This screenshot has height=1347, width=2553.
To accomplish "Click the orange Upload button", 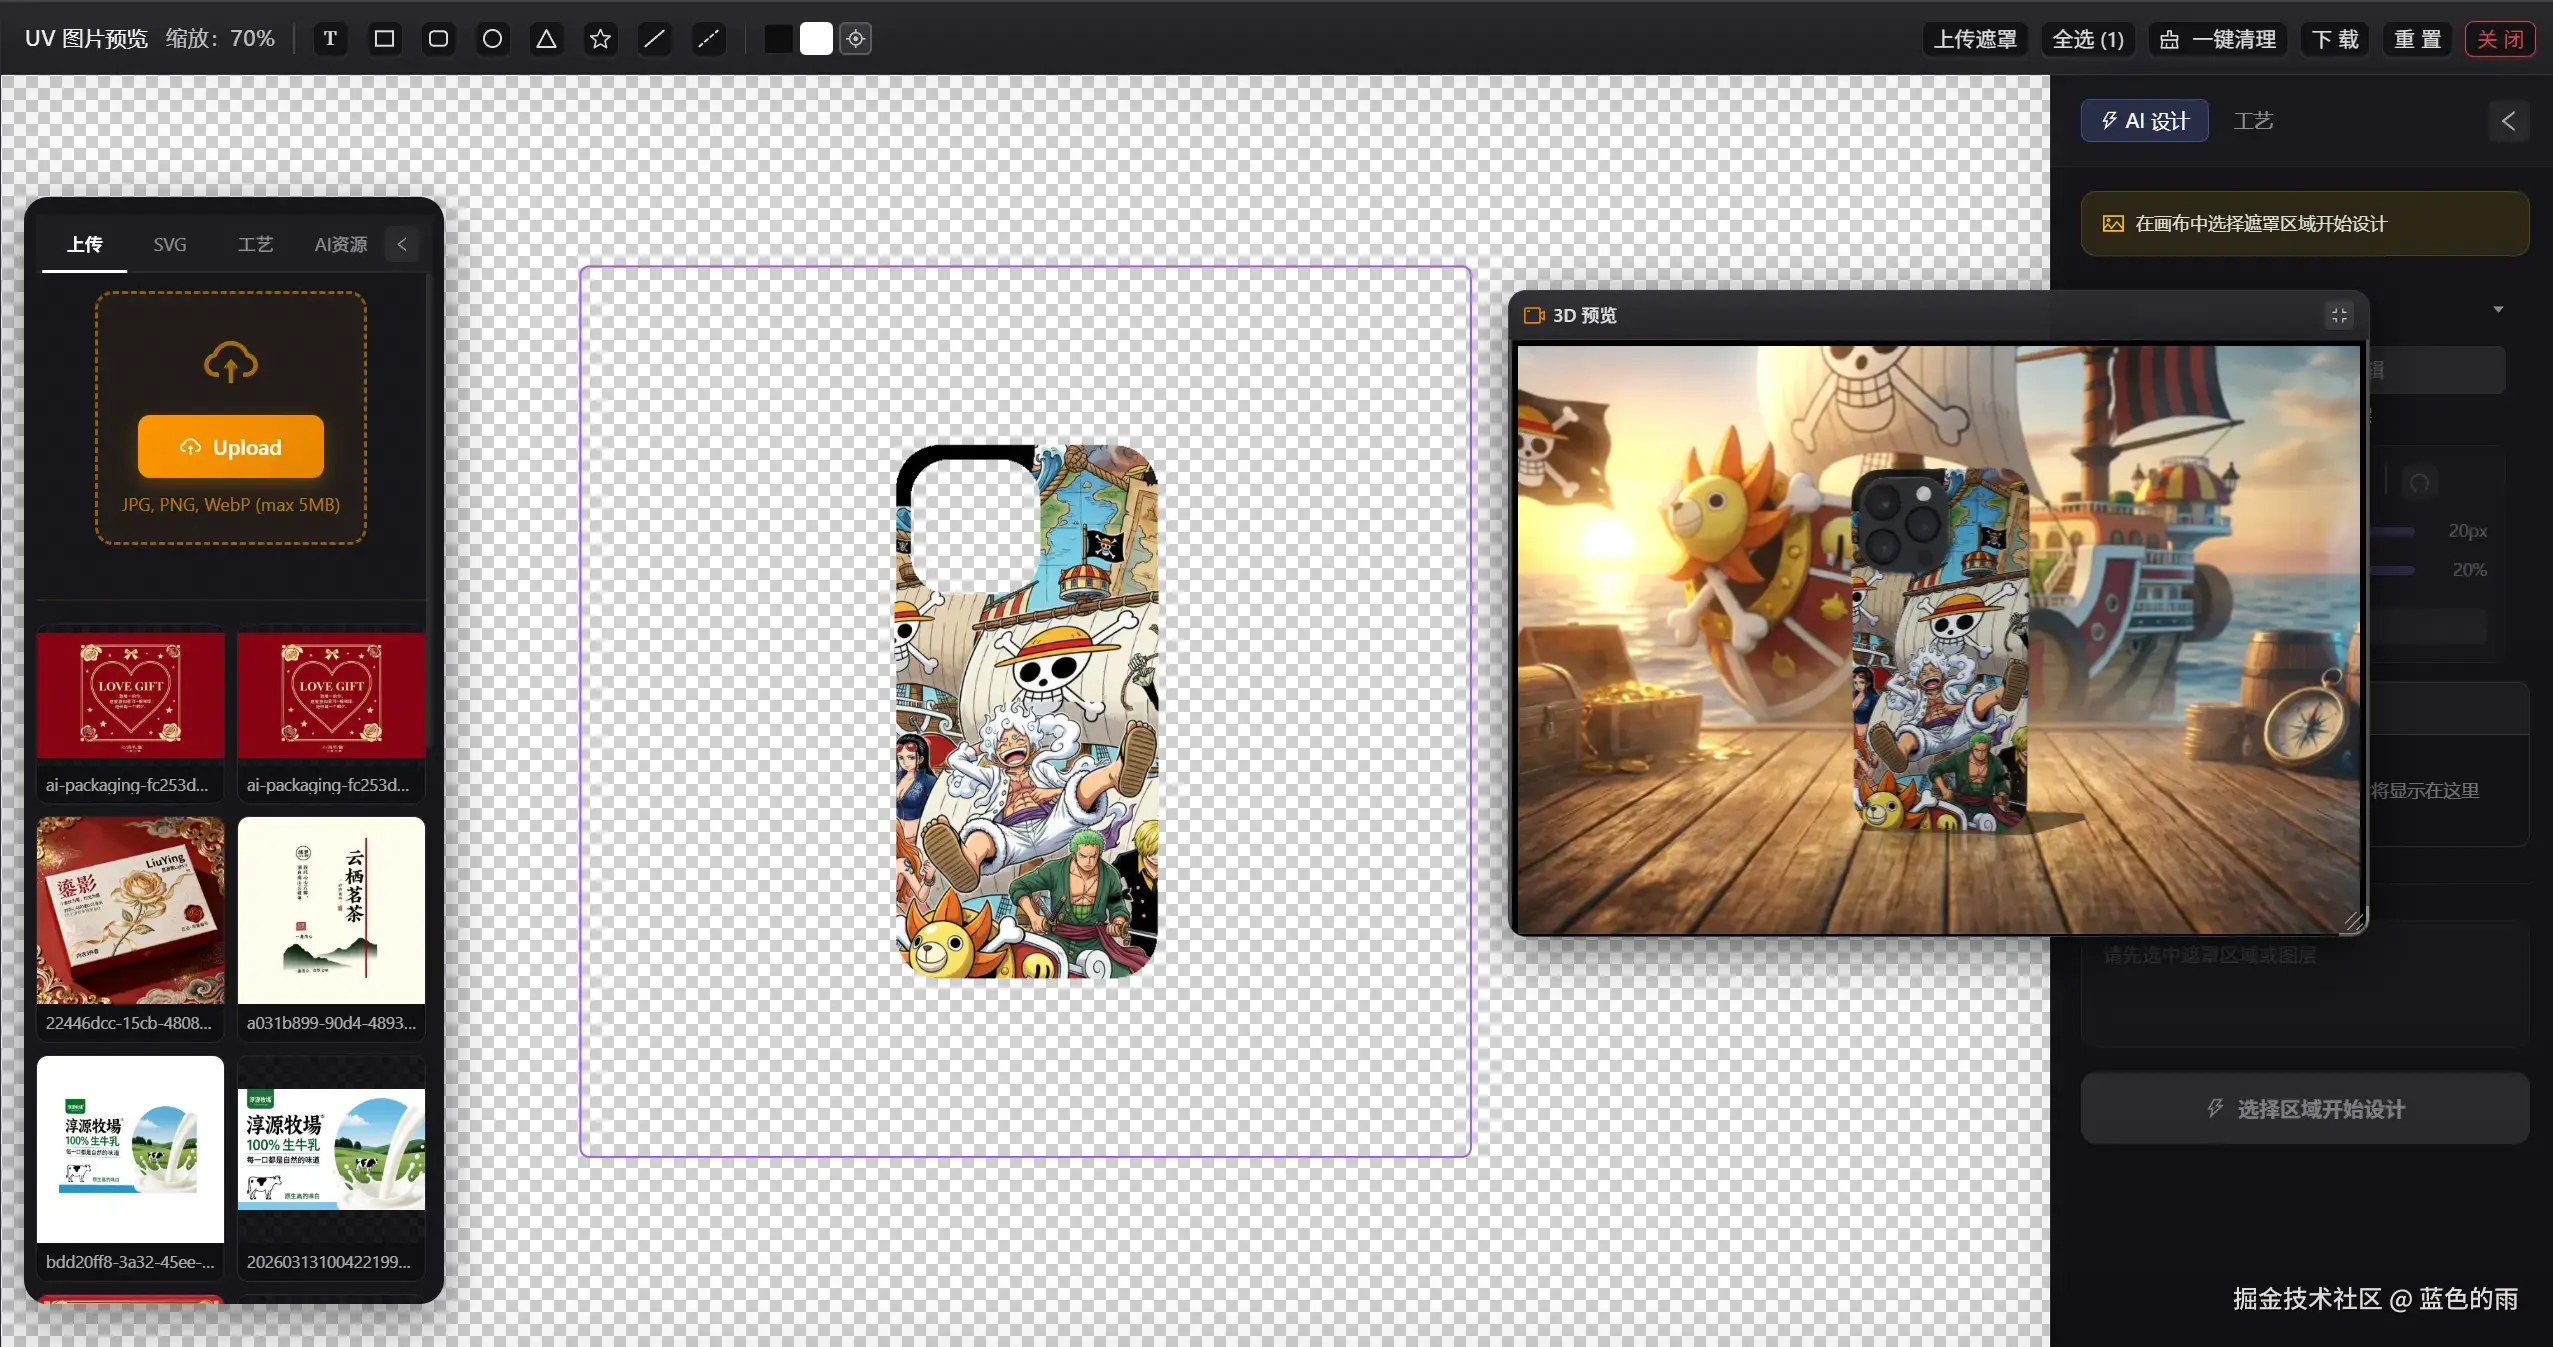I will [x=231, y=447].
